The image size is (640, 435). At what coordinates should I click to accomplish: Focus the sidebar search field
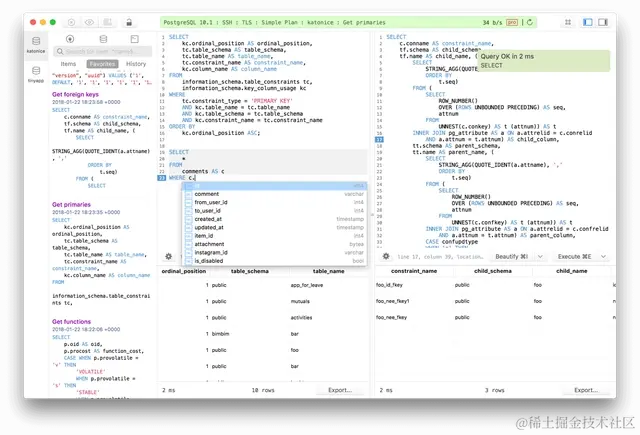[x=102, y=51]
